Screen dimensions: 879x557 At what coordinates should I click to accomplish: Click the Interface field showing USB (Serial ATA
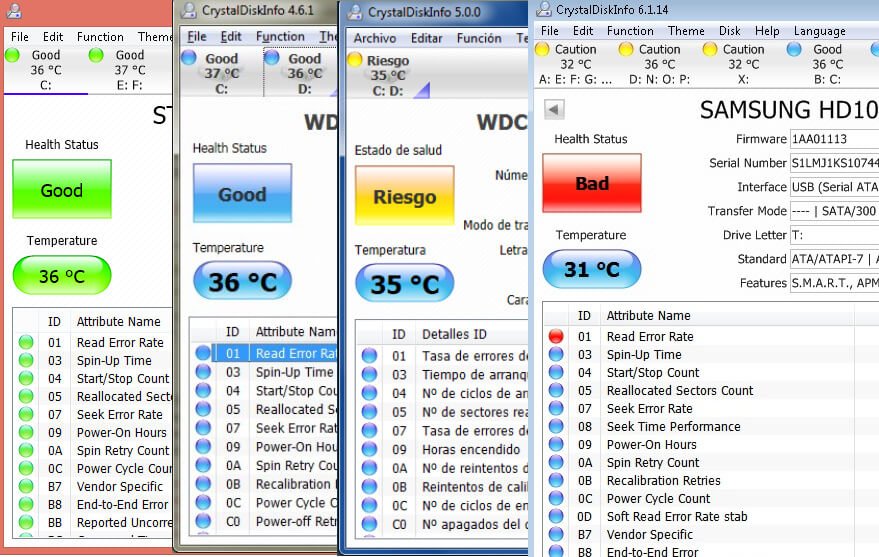point(834,187)
